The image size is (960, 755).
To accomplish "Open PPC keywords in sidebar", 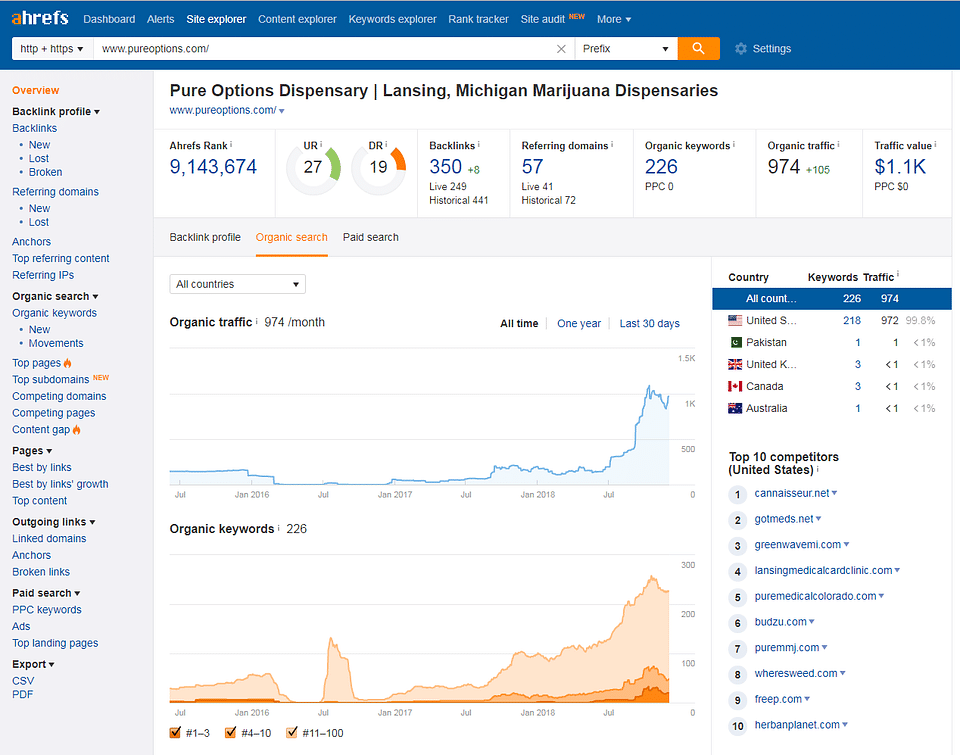I will [47, 610].
